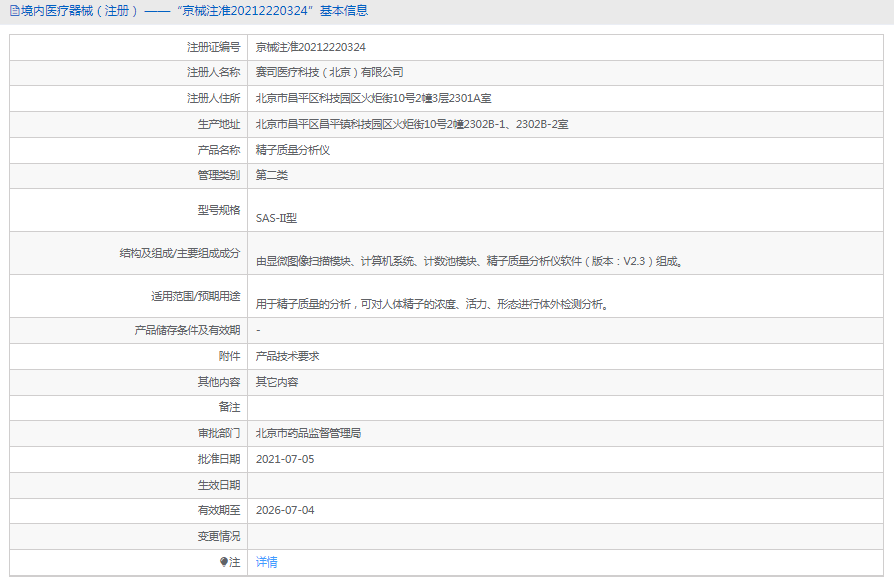894x583 pixels.
Task: Click registrant name 赛司医疗科技（北京）有限公司
Action: pos(330,72)
